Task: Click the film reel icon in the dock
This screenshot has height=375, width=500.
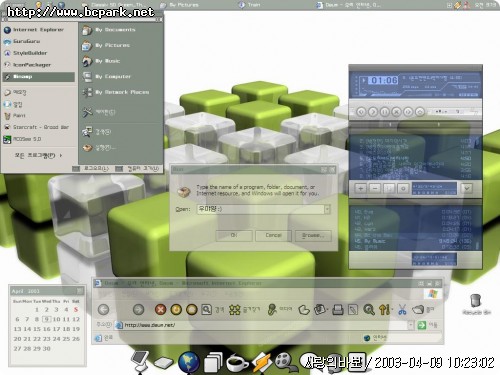Action: tap(285, 362)
